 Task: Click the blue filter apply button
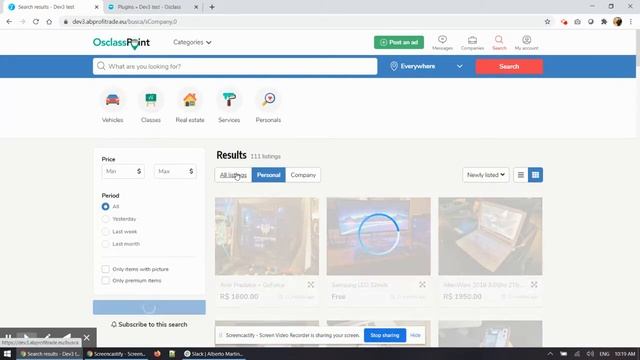click(149, 307)
